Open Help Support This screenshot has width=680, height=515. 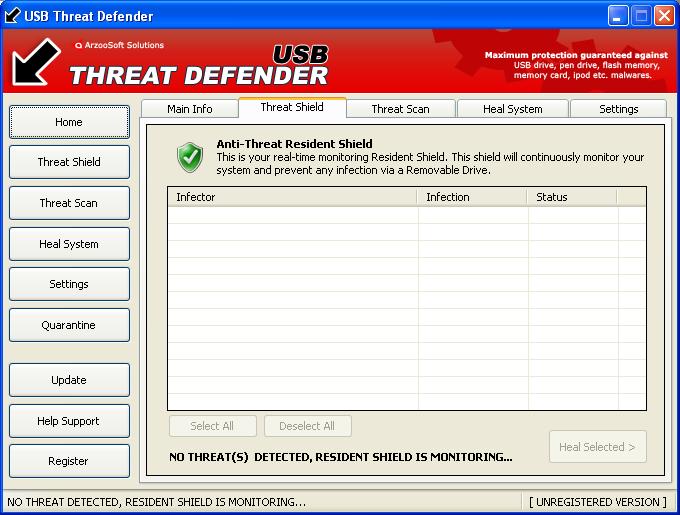(69, 421)
